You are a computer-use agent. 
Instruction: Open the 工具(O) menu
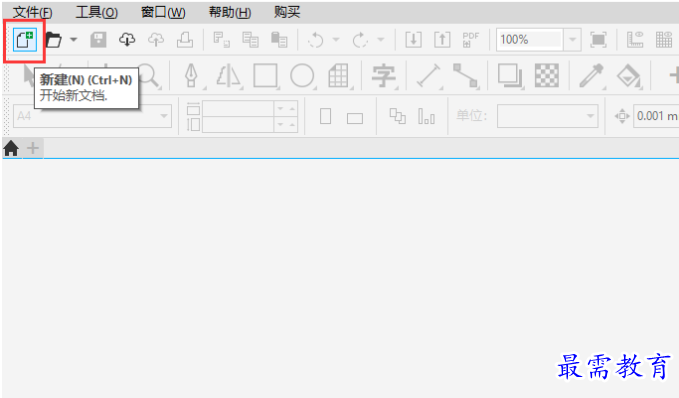97,13
